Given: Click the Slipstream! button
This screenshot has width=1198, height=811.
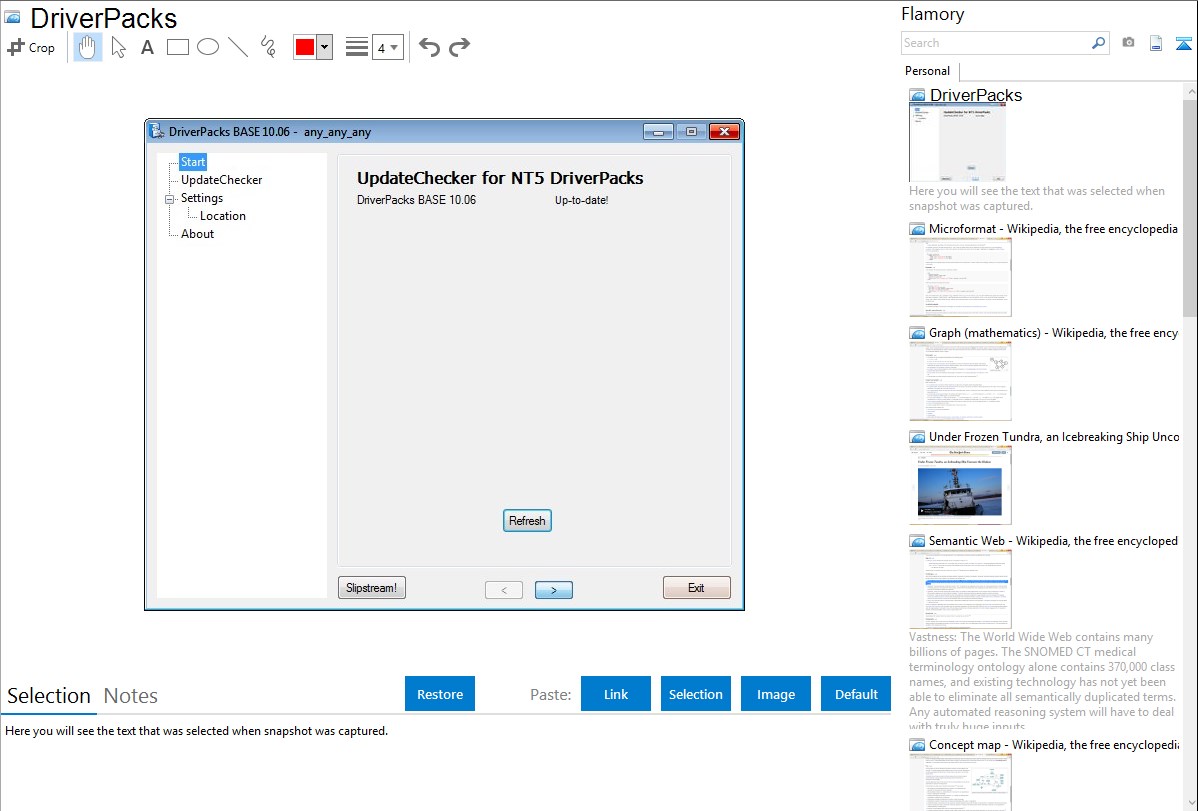Looking at the screenshot, I should 371,588.
